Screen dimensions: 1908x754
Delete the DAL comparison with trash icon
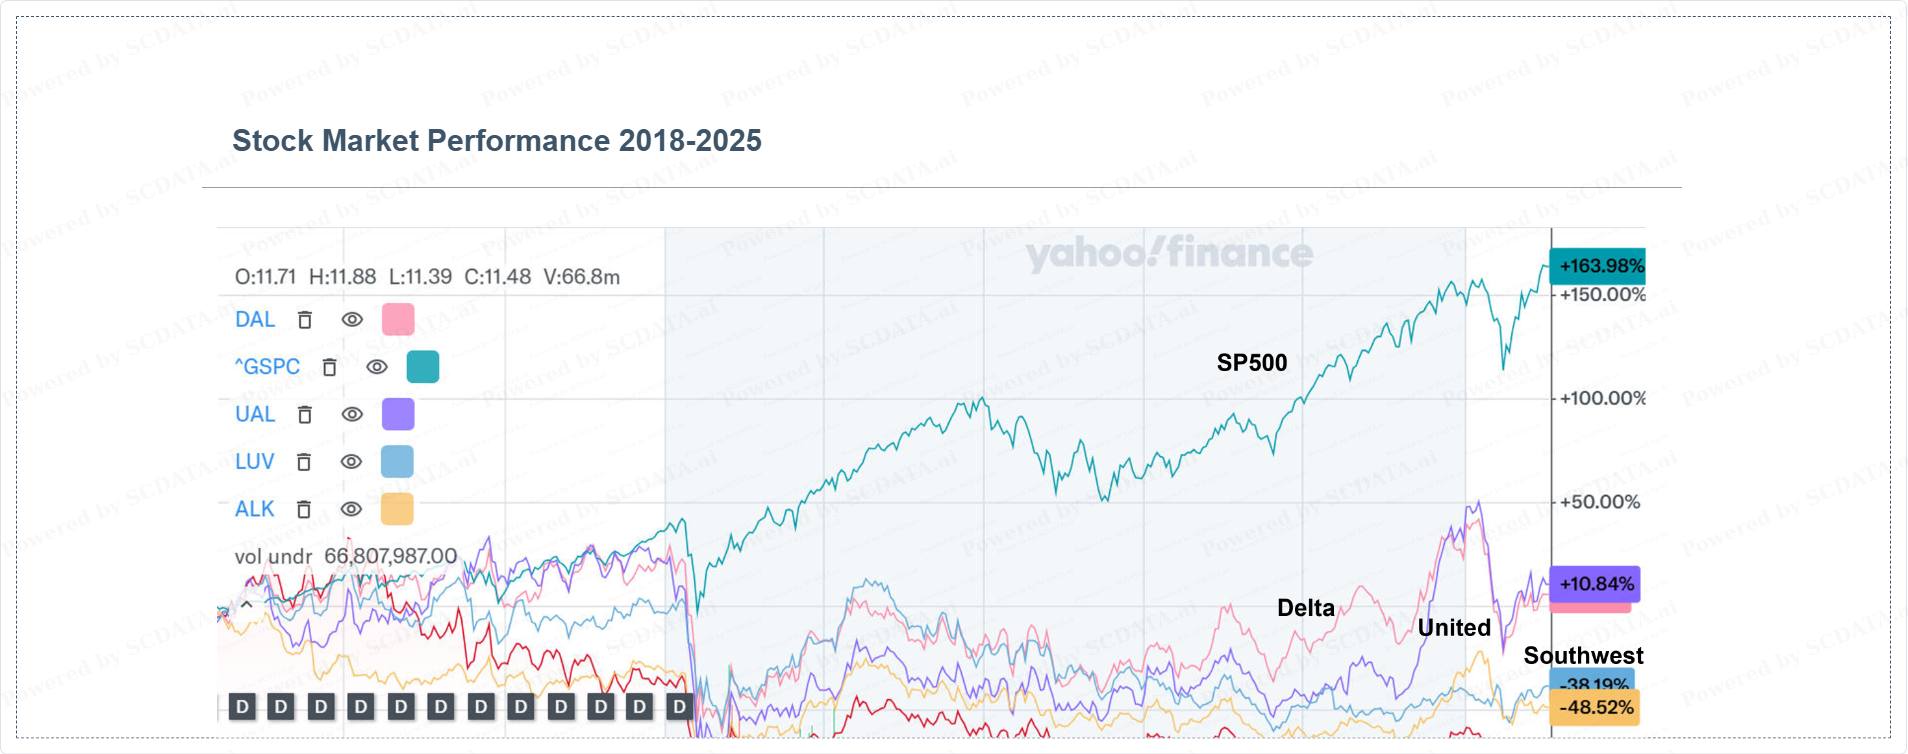[305, 320]
